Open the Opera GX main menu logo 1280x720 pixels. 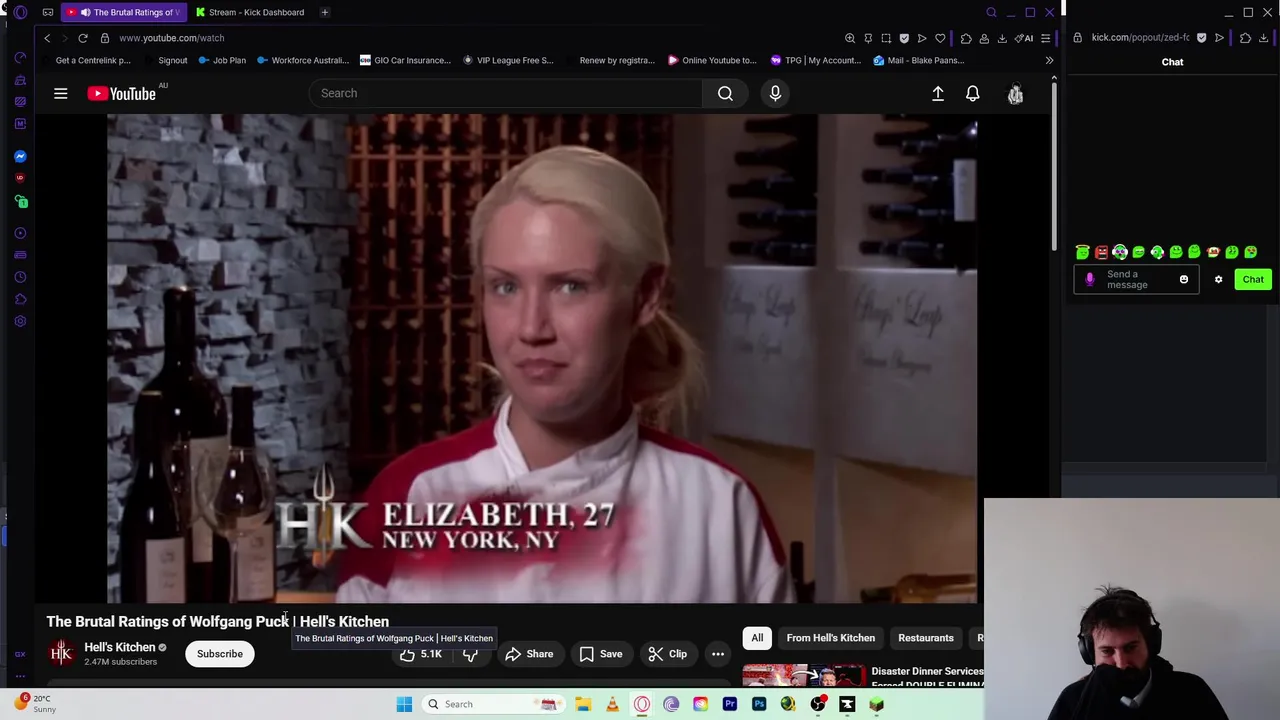coord(20,12)
